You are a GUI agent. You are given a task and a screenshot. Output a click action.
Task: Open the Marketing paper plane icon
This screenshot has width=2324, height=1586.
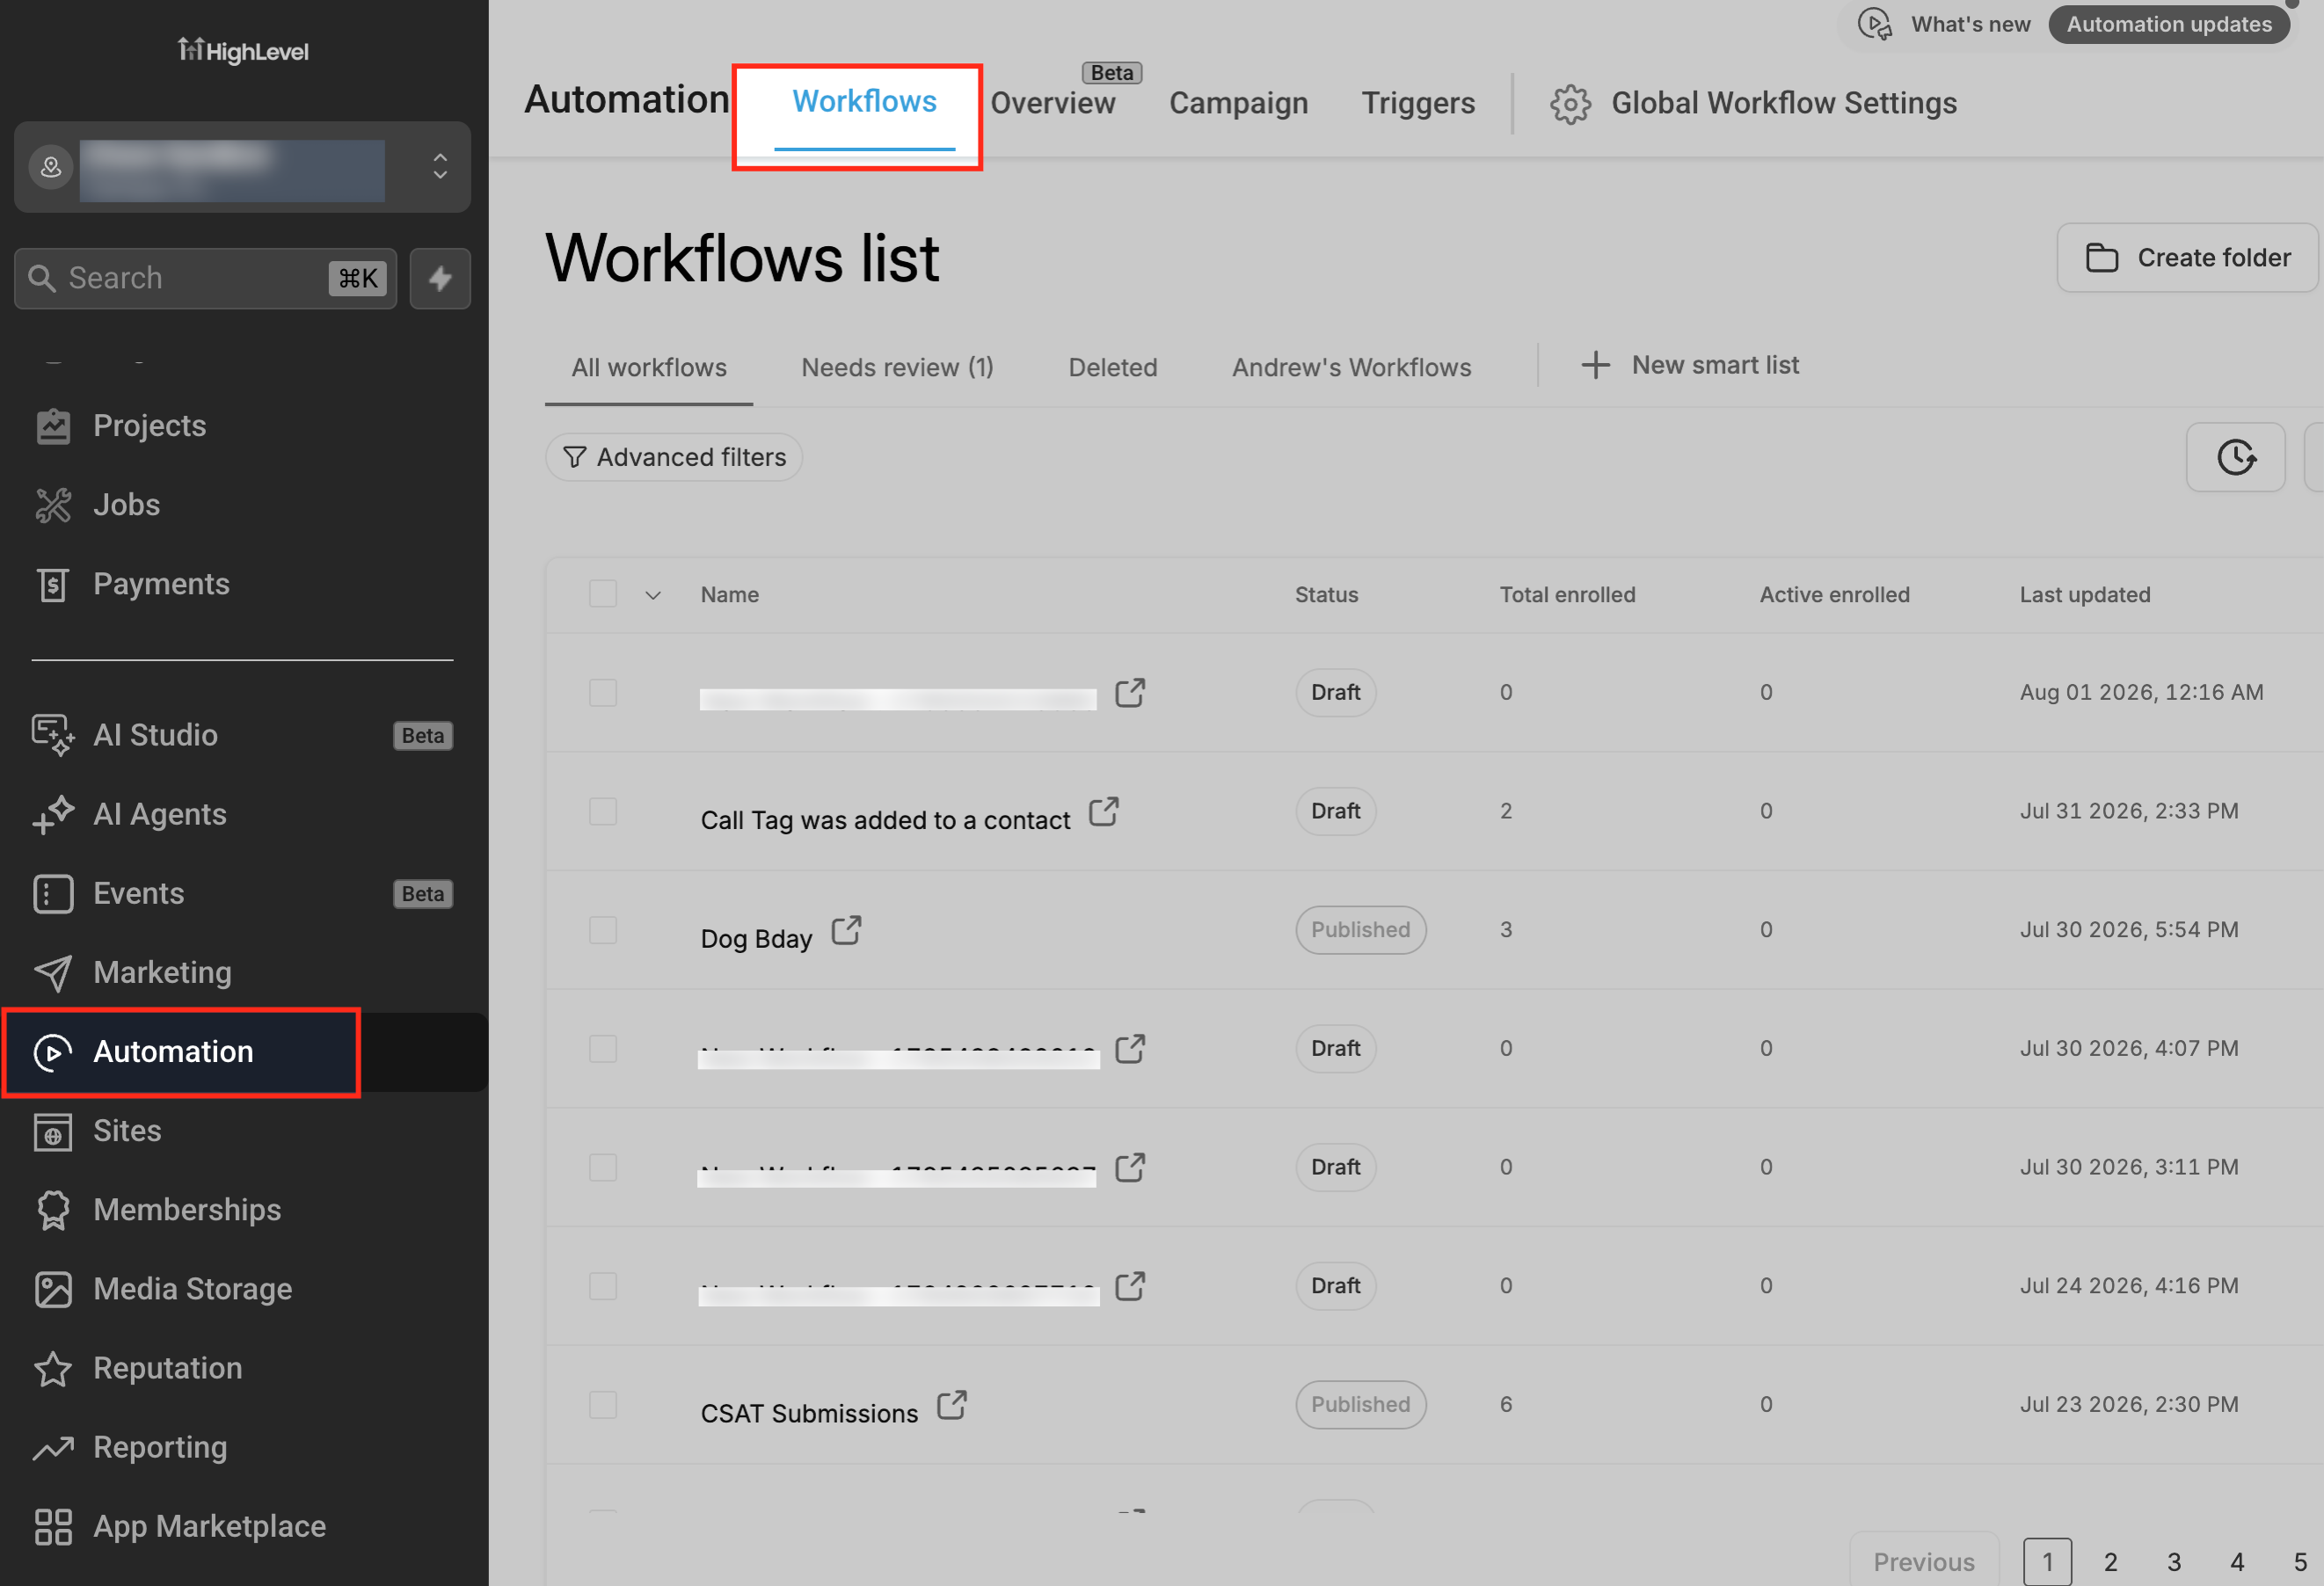pyautogui.click(x=53, y=972)
